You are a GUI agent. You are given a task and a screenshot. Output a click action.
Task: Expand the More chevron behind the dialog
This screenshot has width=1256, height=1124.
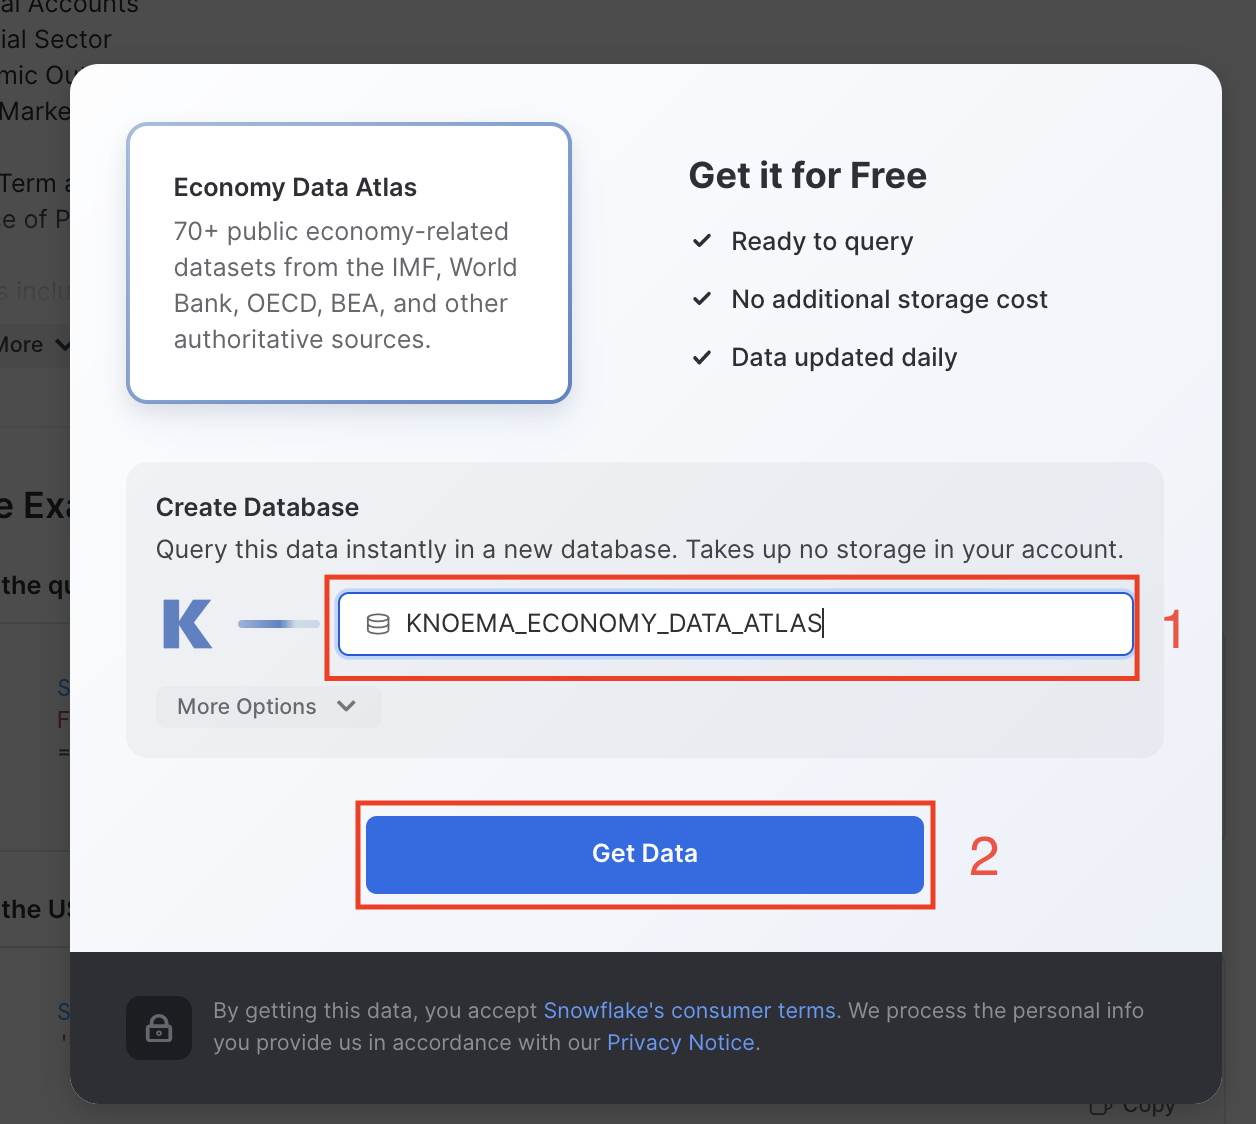click(x=62, y=345)
